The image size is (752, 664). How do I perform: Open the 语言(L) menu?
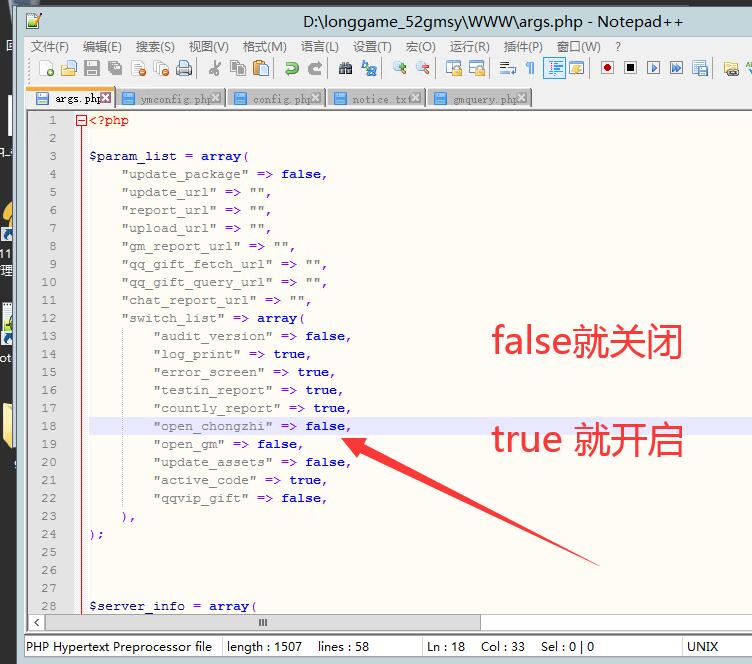click(319, 47)
